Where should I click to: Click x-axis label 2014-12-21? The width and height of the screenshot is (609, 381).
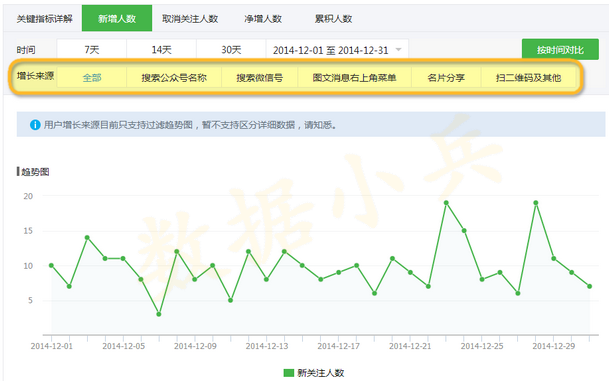(x=410, y=346)
